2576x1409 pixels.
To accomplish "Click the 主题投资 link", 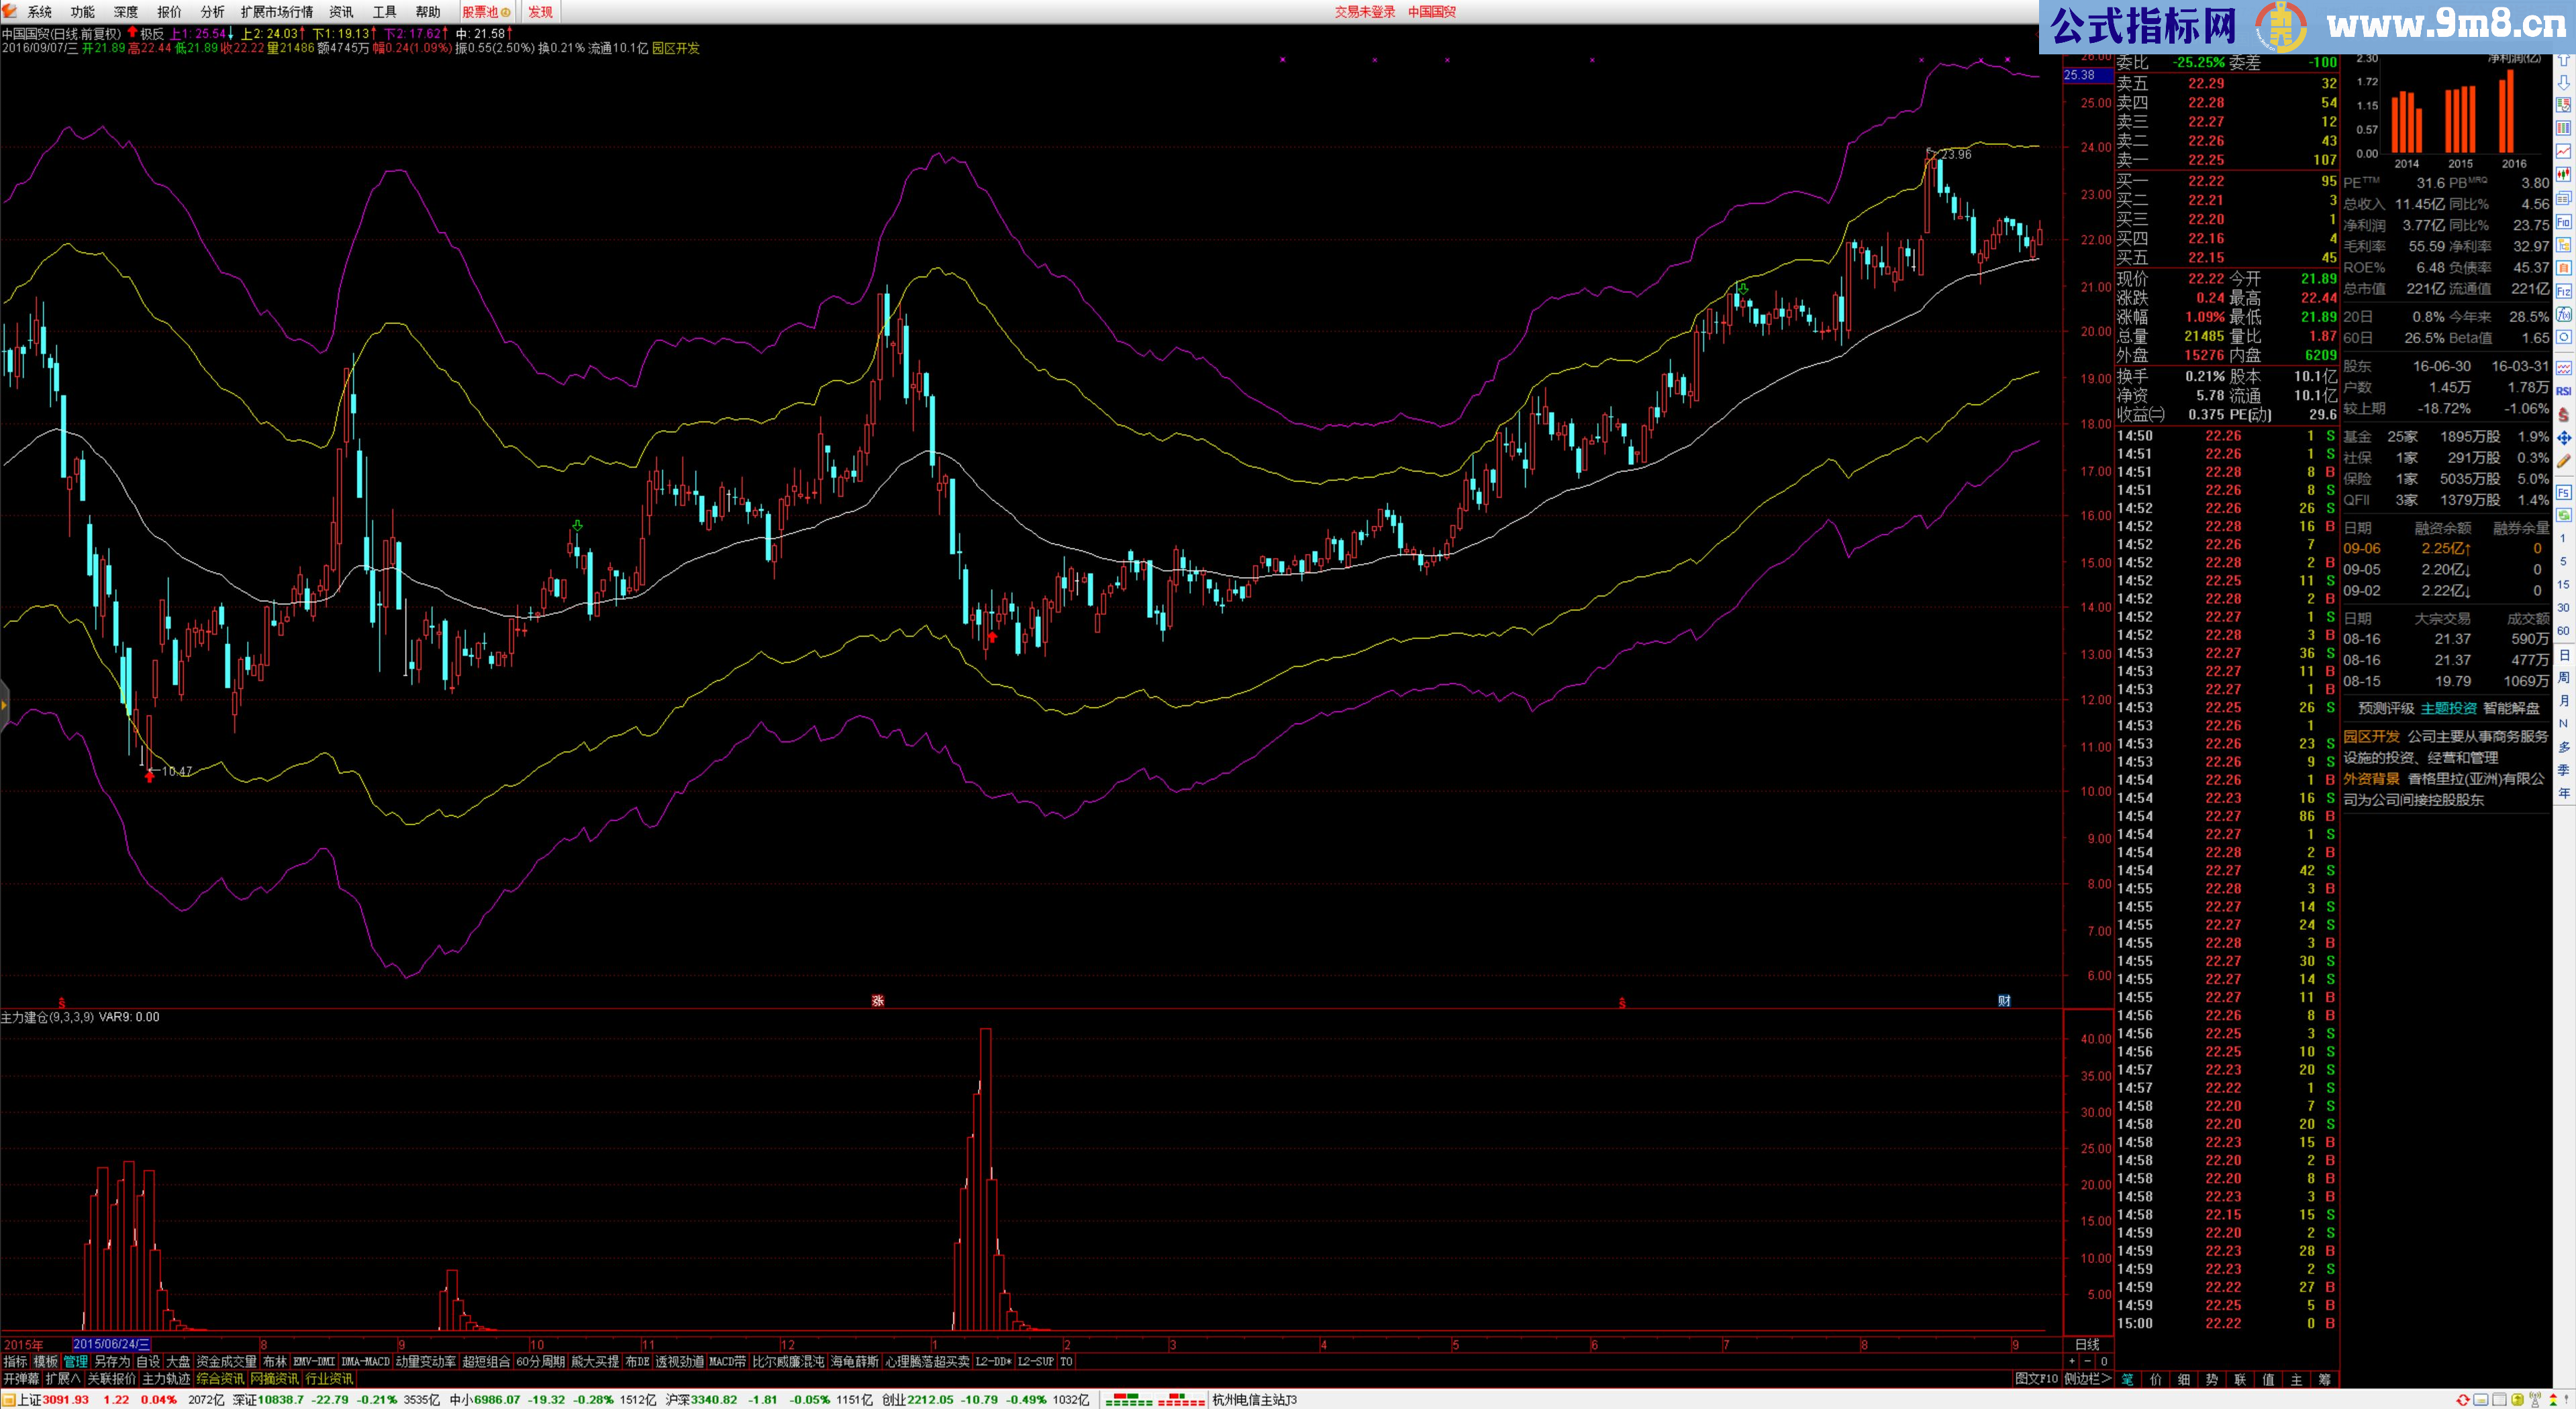I will click(x=2448, y=708).
